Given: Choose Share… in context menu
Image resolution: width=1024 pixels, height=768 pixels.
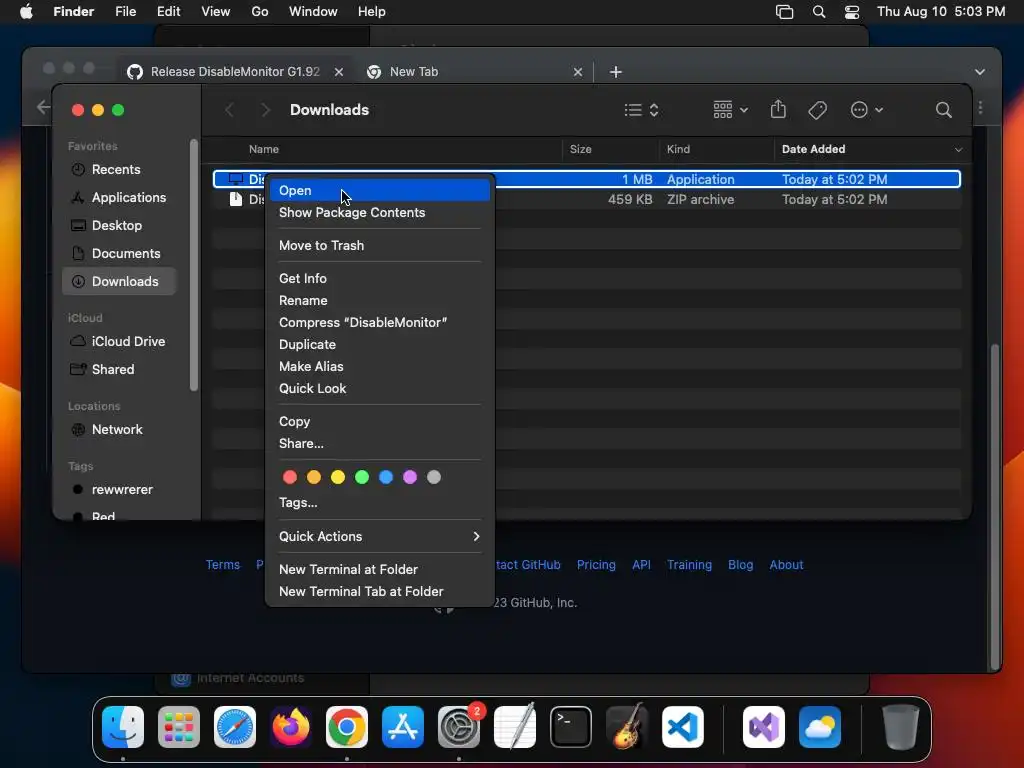Looking at the screenshot, I should 379,443.
